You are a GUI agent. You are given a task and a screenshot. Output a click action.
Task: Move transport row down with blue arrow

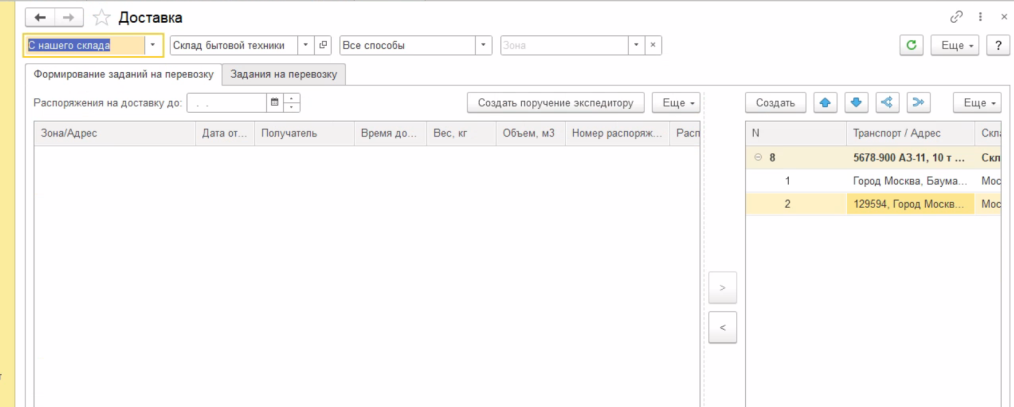coord(856,102)
